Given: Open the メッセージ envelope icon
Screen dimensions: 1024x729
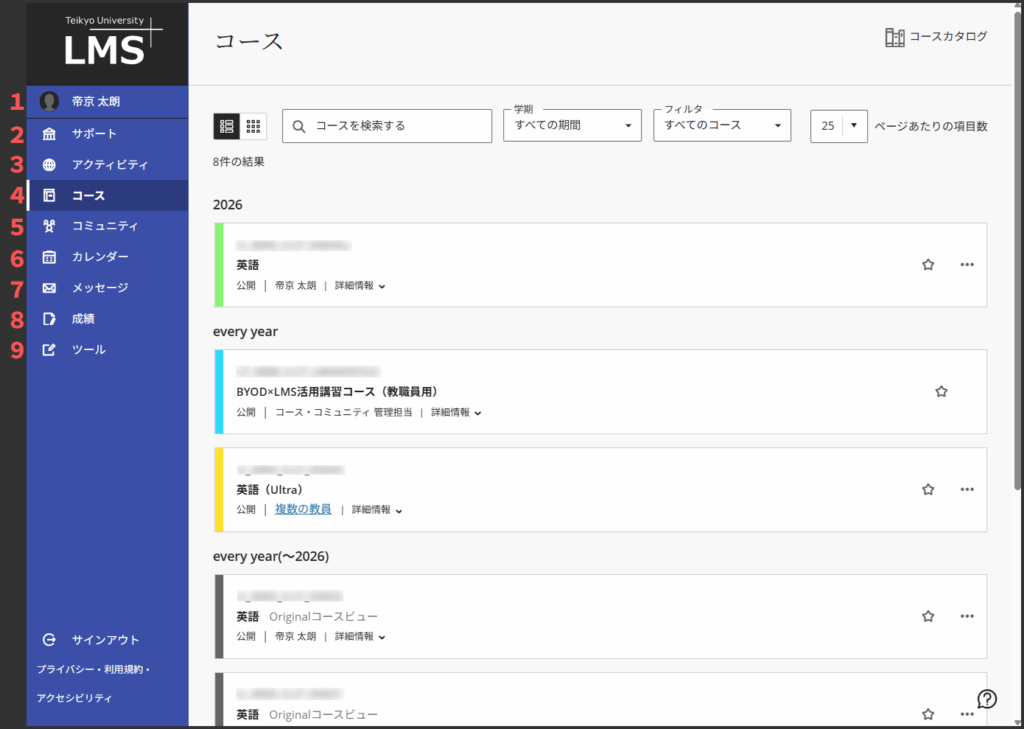Looking at the screenshot, I should 49,288.
